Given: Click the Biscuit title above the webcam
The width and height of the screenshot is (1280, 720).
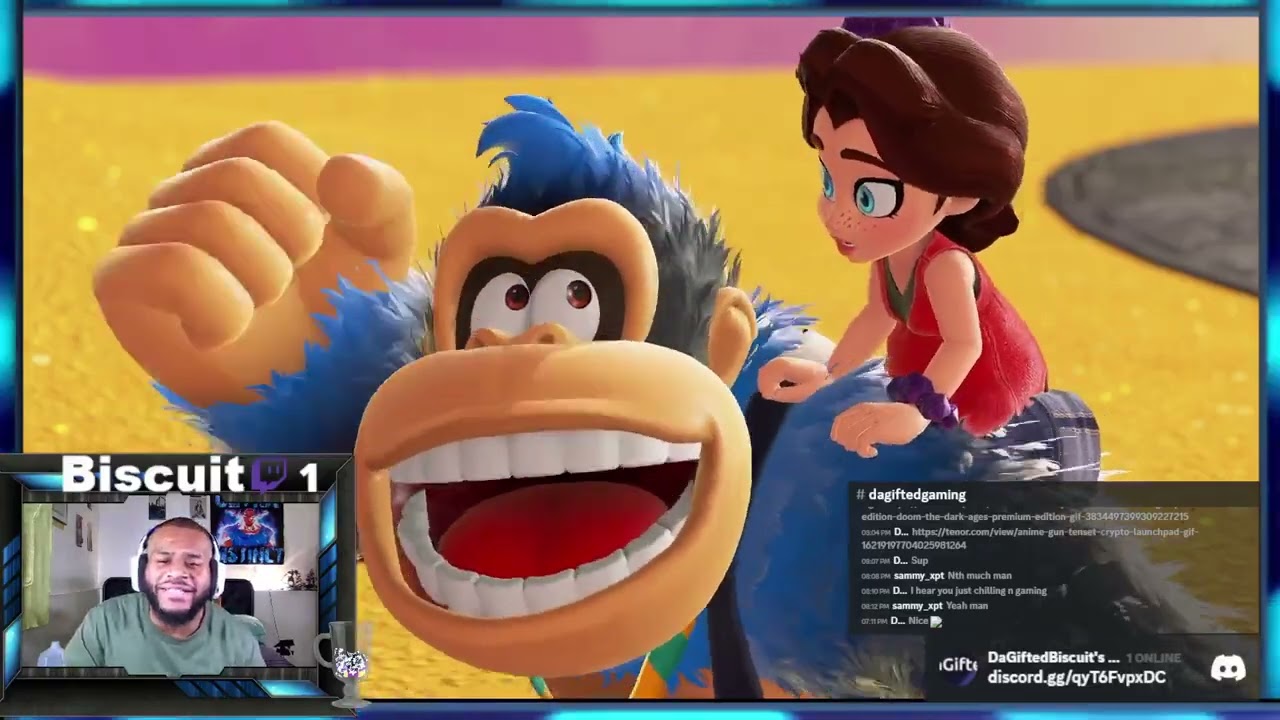Looking at the screenshot, I should pyautogui.click(x=152, y=474).
